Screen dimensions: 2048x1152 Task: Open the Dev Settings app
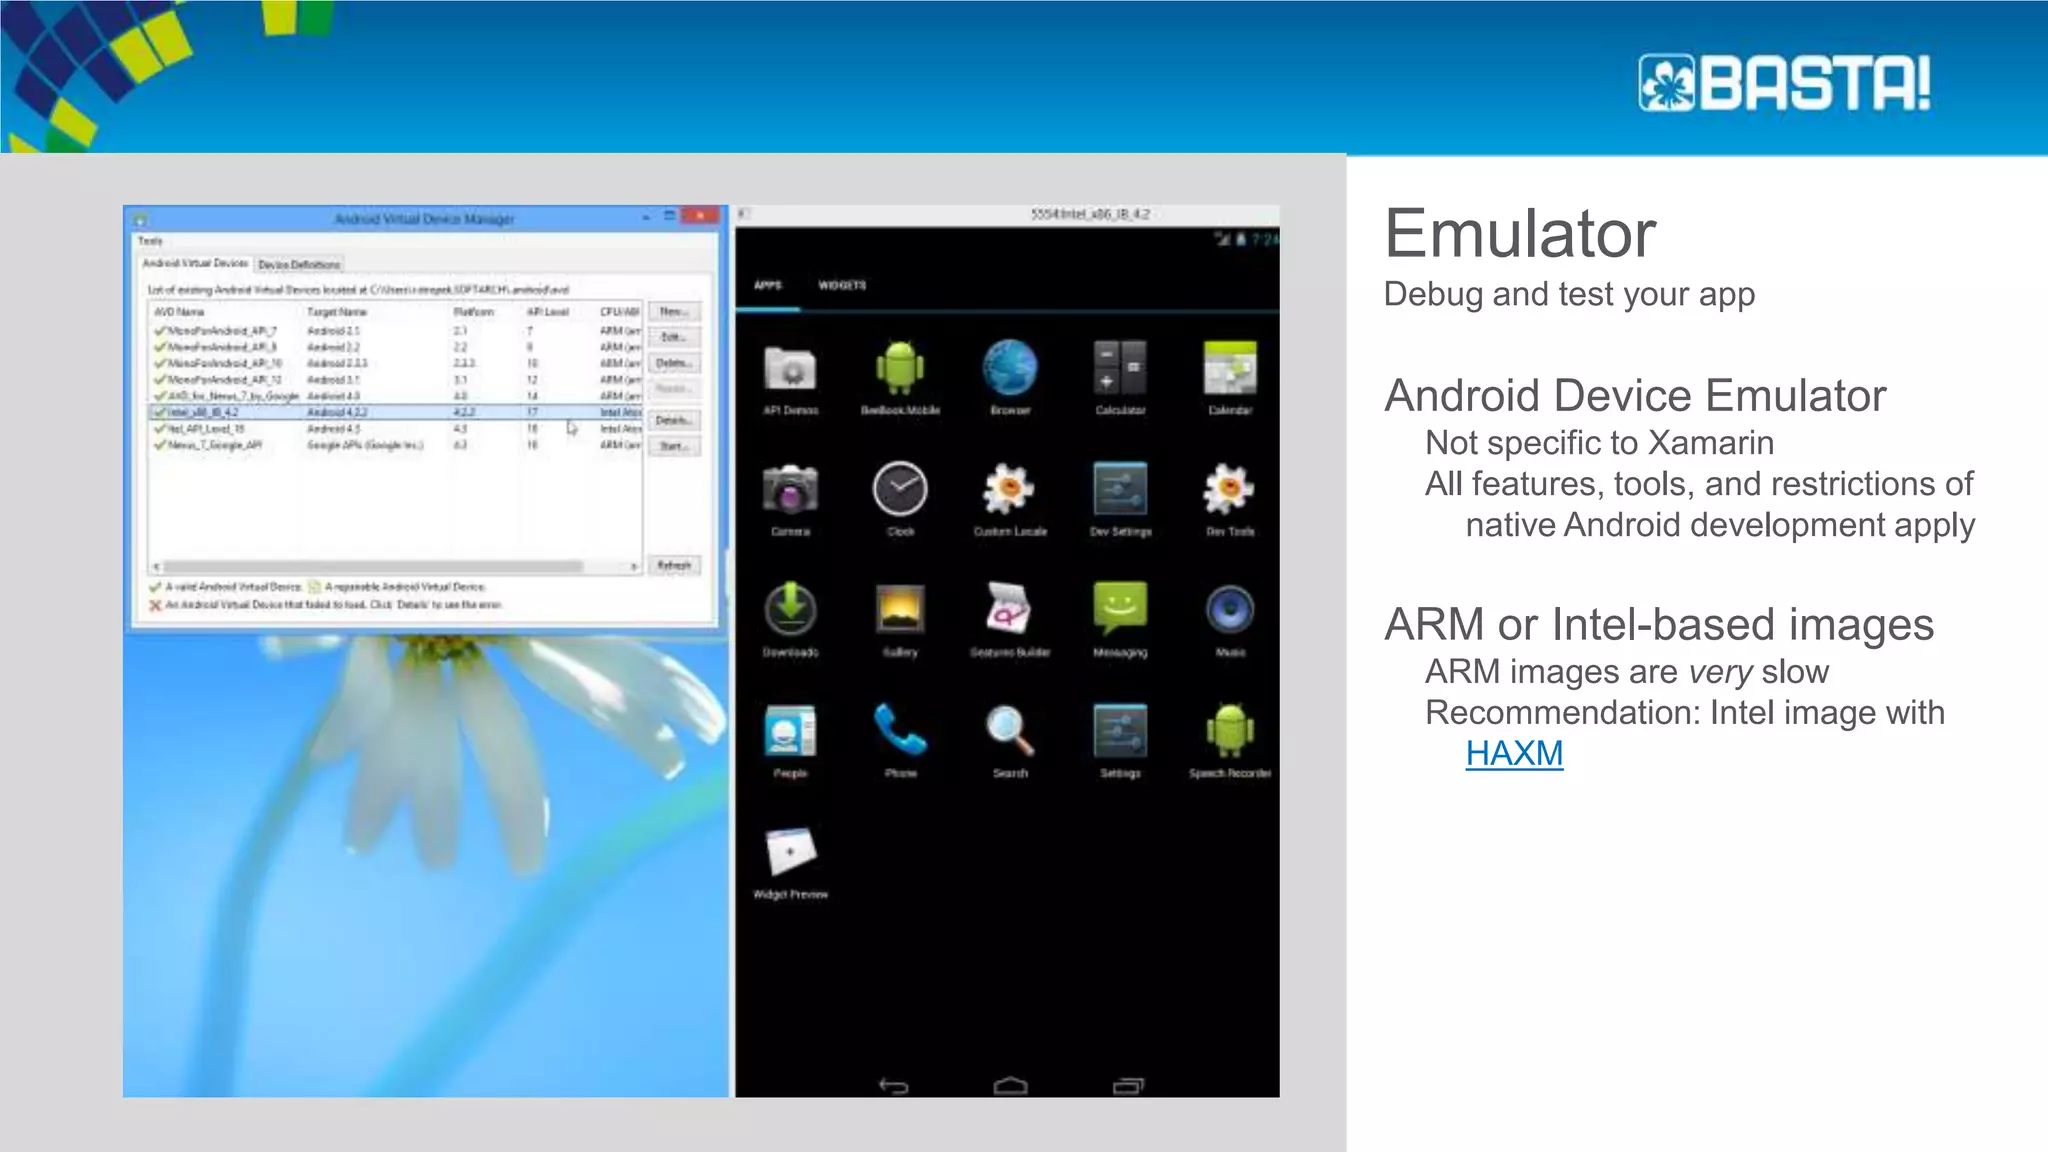1120,499
